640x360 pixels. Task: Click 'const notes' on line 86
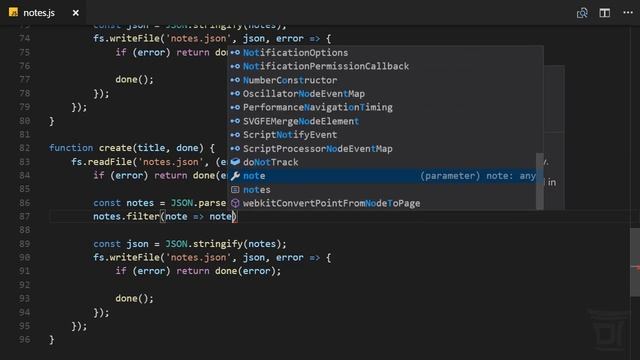tap(123, 203)
